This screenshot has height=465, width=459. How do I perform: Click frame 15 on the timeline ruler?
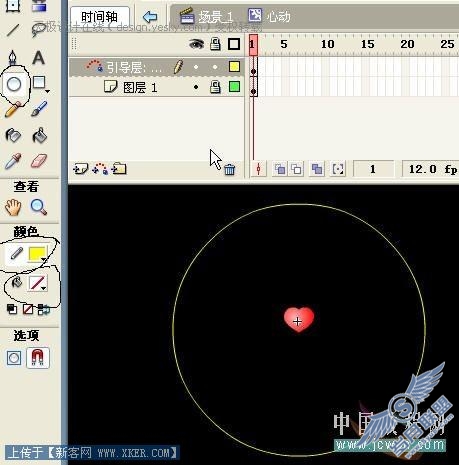pyautogui.click(x=367, y=44)
